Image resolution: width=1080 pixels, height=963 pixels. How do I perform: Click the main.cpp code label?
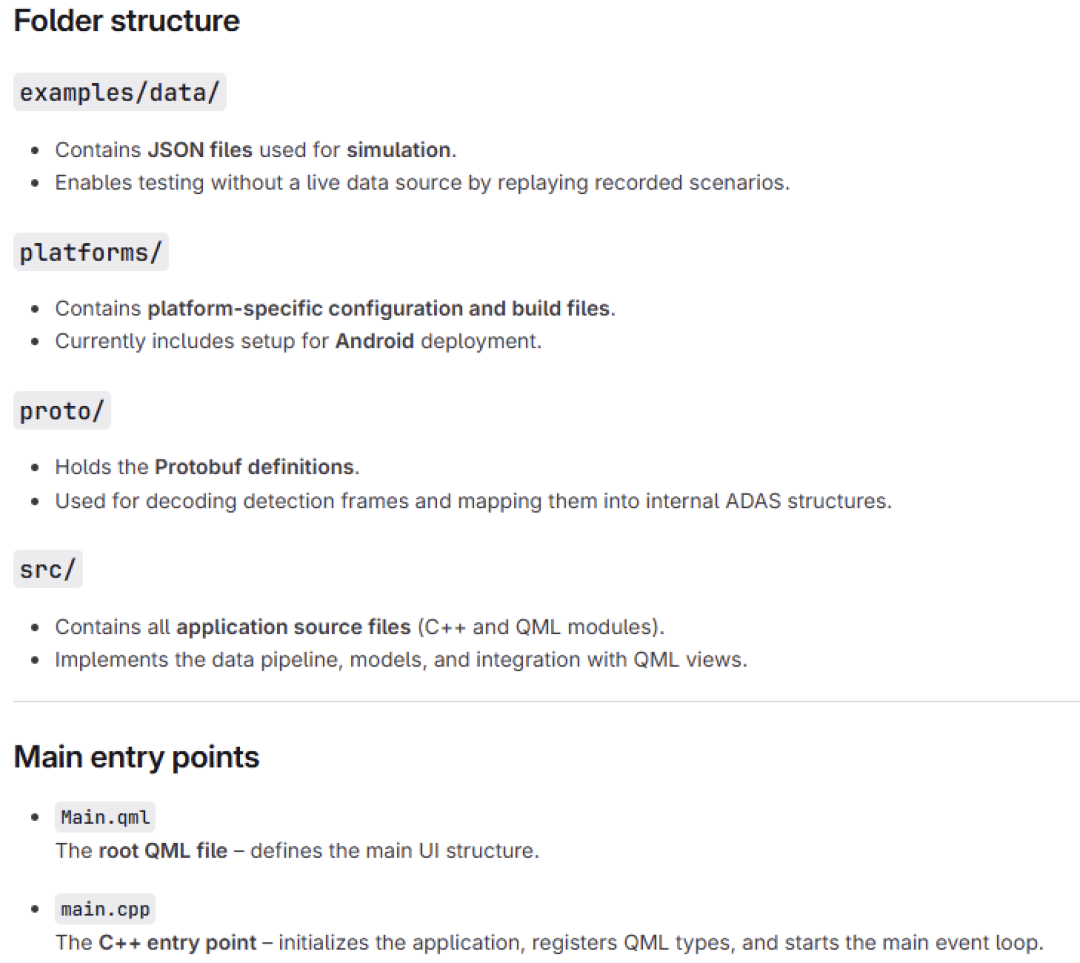coord(105,909)
